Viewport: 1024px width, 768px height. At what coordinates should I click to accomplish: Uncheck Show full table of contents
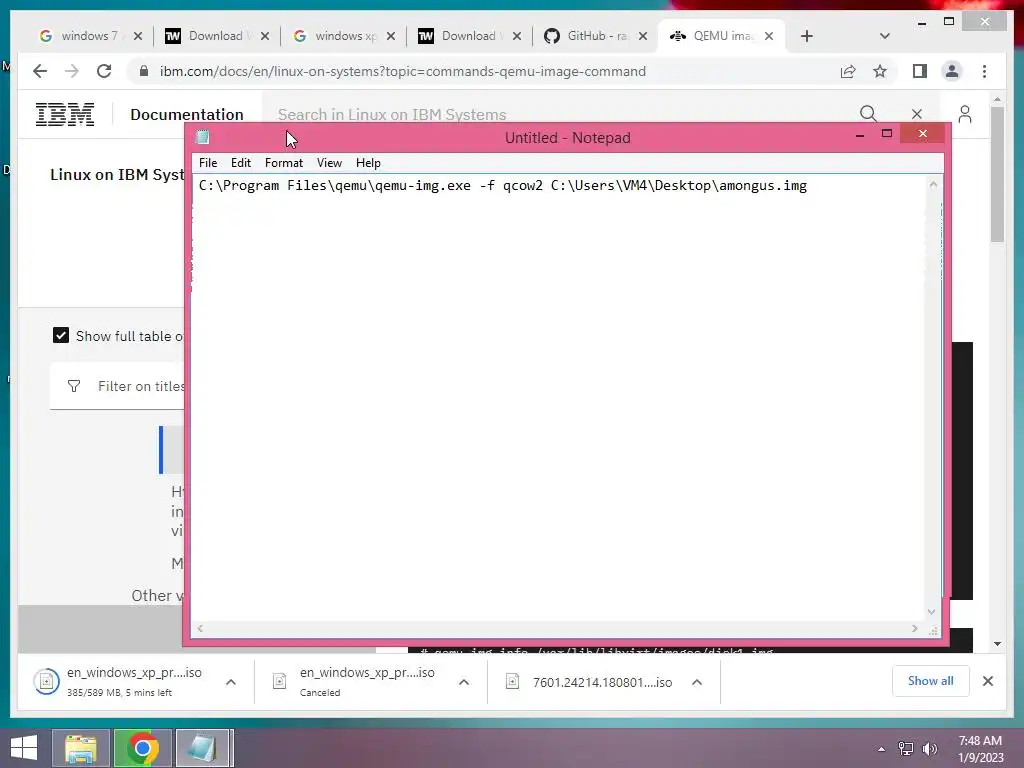(61, 336)
